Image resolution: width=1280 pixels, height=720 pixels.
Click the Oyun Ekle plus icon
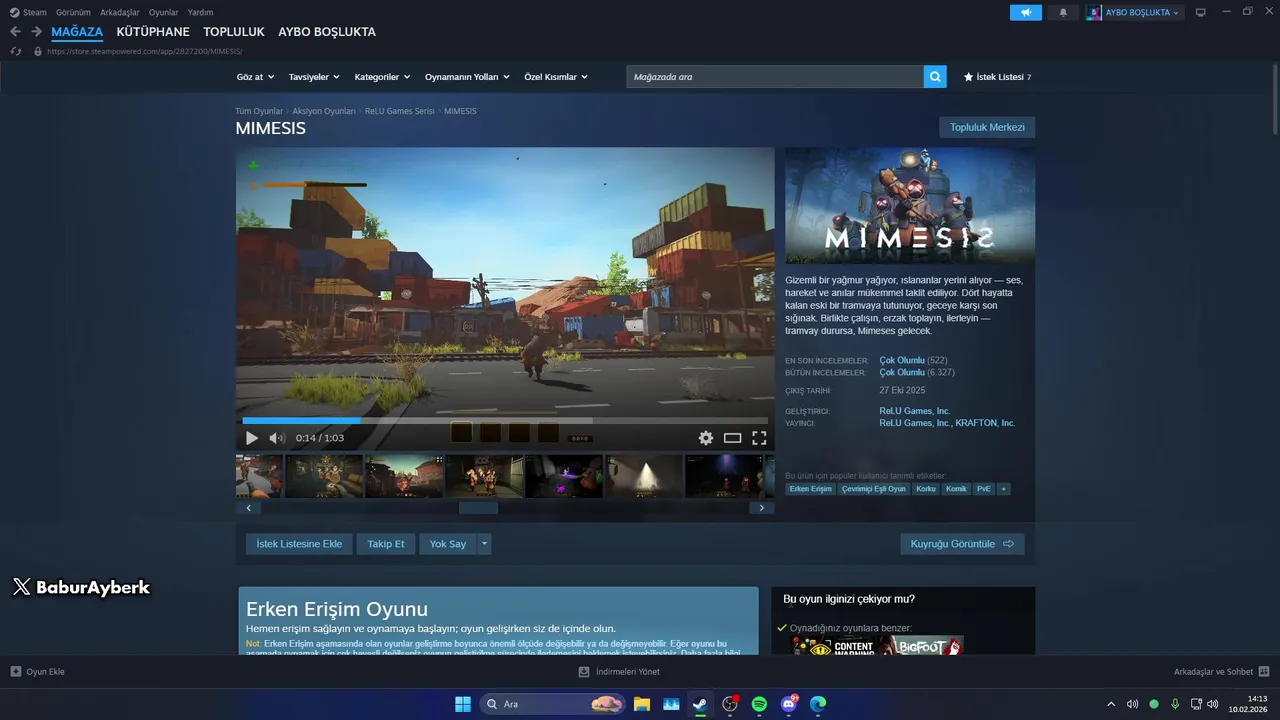point(16,672)
